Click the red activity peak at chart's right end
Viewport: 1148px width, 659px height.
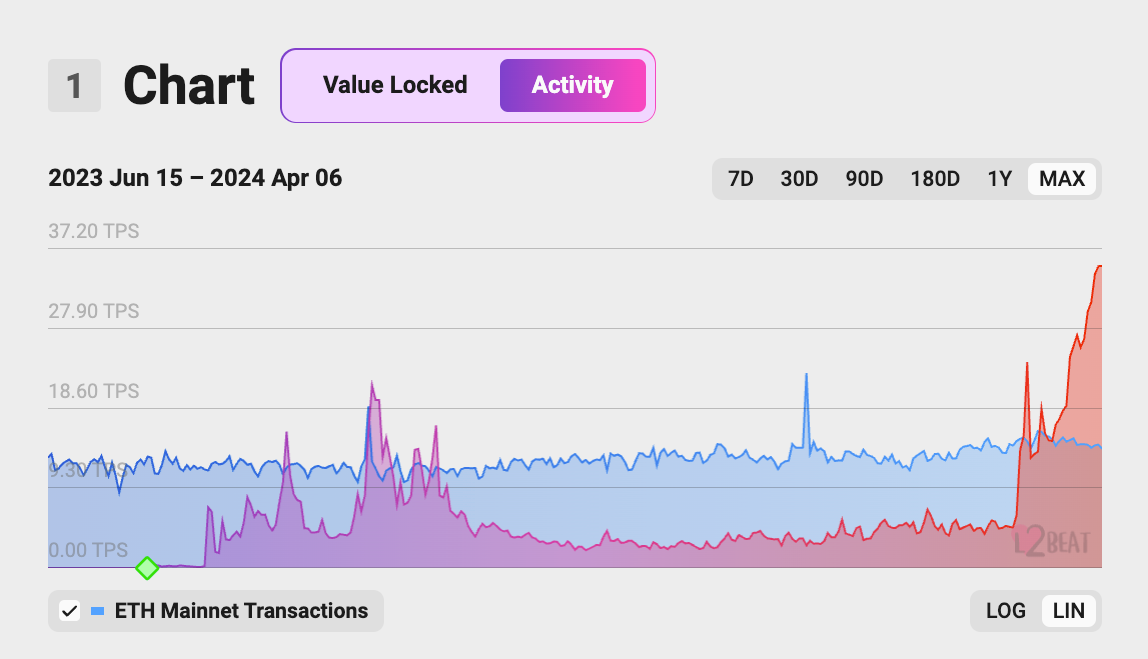tap(1098, 267)
